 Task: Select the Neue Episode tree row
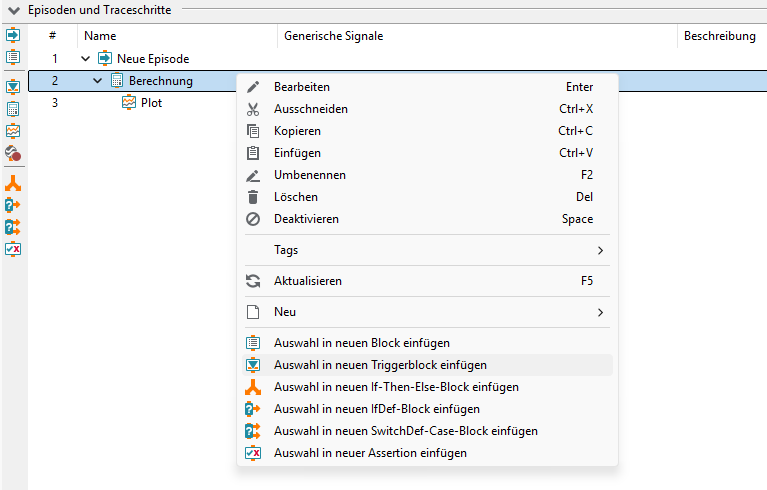click(397, 59)
